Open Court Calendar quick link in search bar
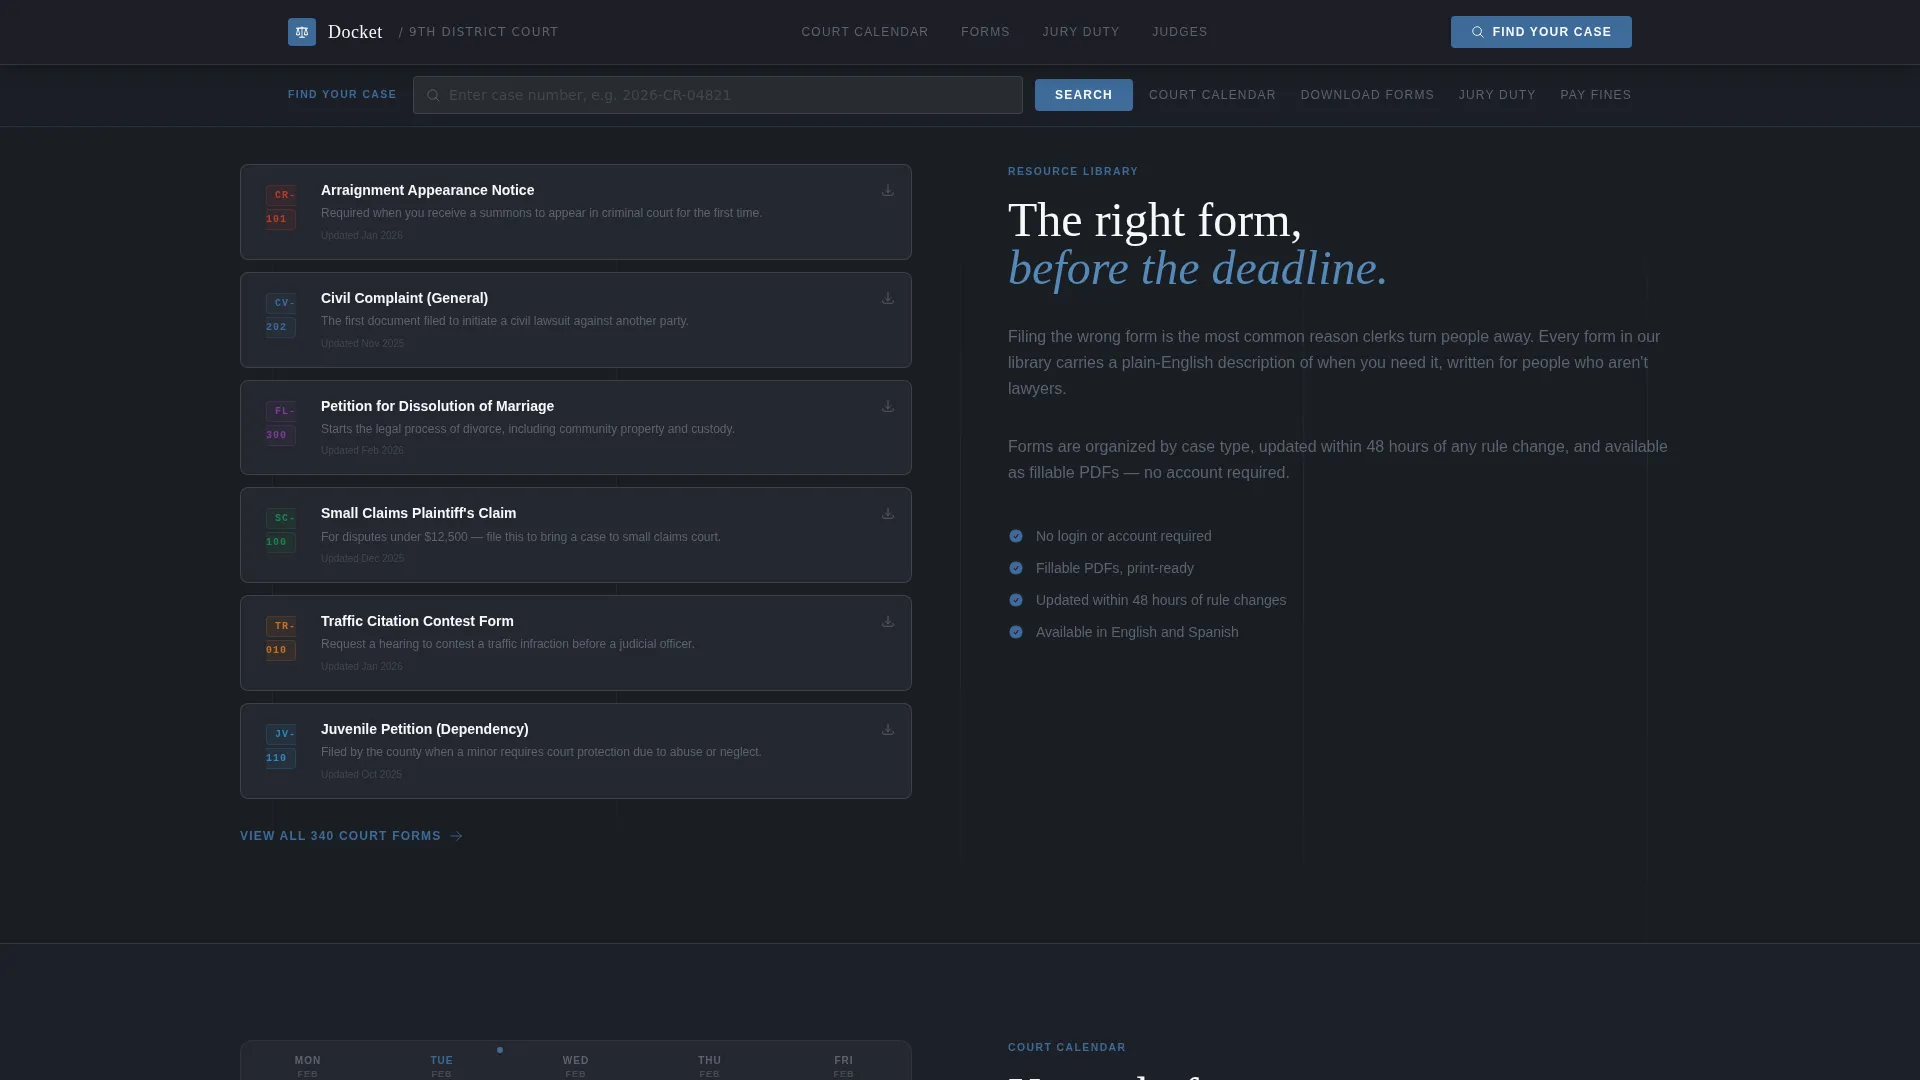This screenshot has height=1080, width=1920. point(1212,95)
